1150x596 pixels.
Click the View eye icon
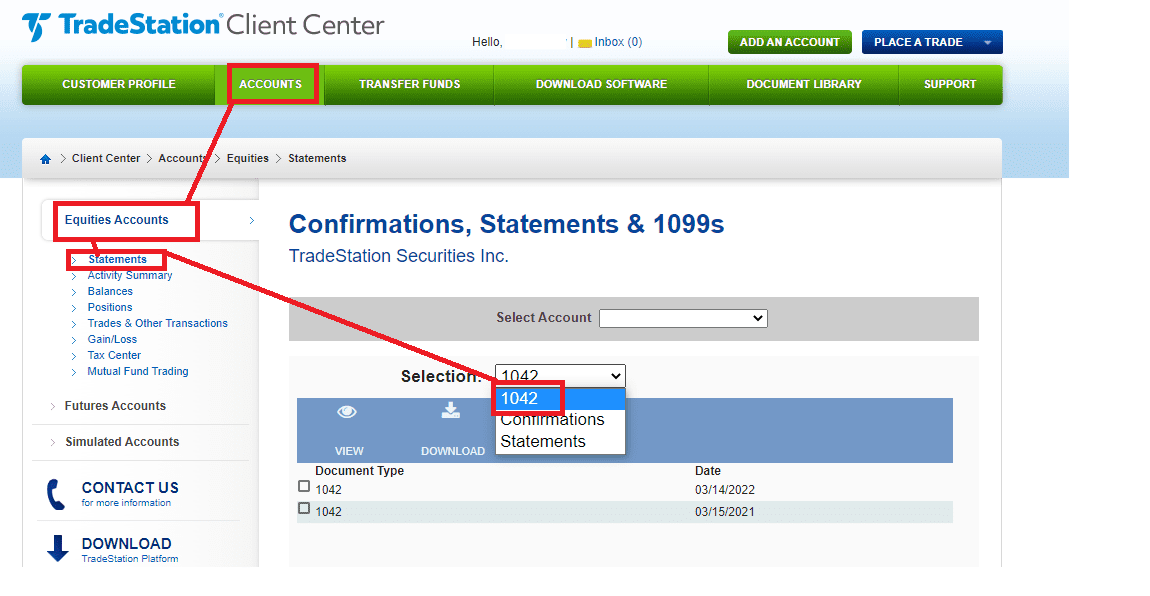point(347,412)
